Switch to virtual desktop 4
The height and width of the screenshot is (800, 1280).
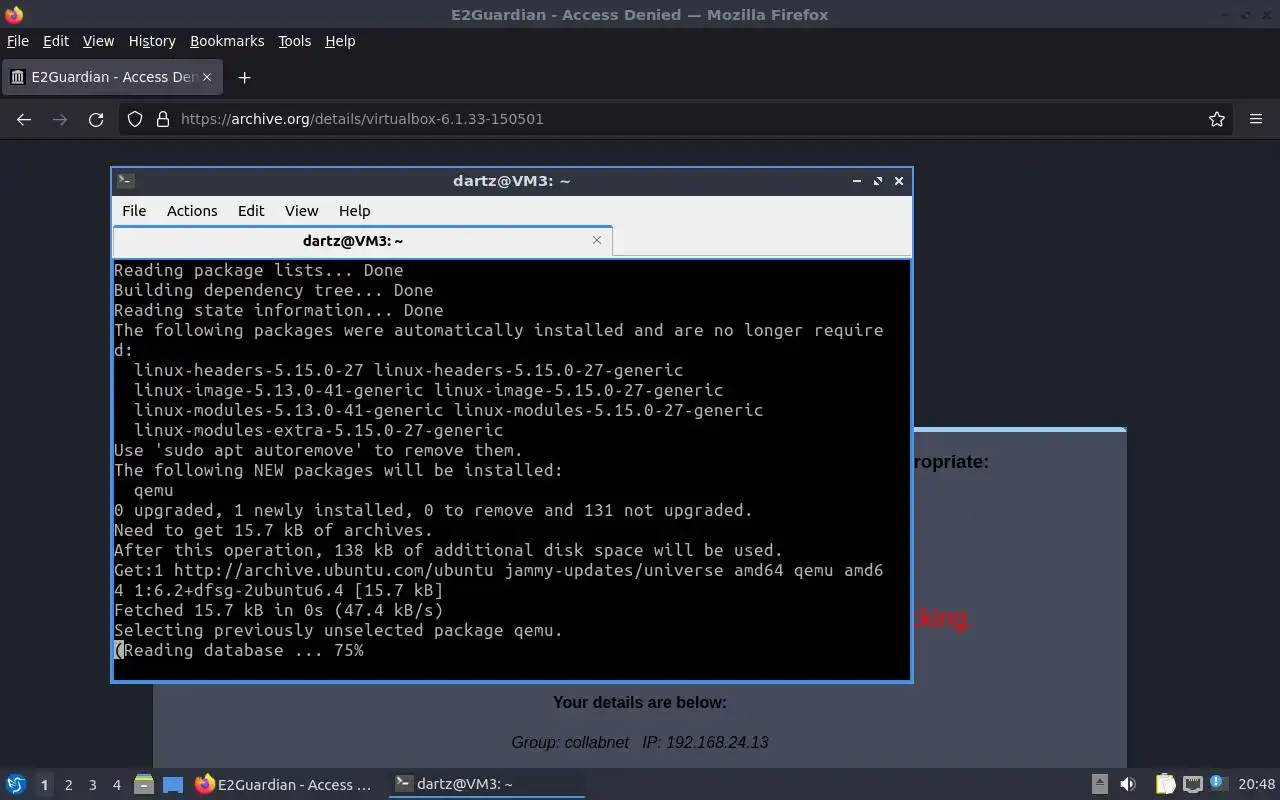(116, 785)
